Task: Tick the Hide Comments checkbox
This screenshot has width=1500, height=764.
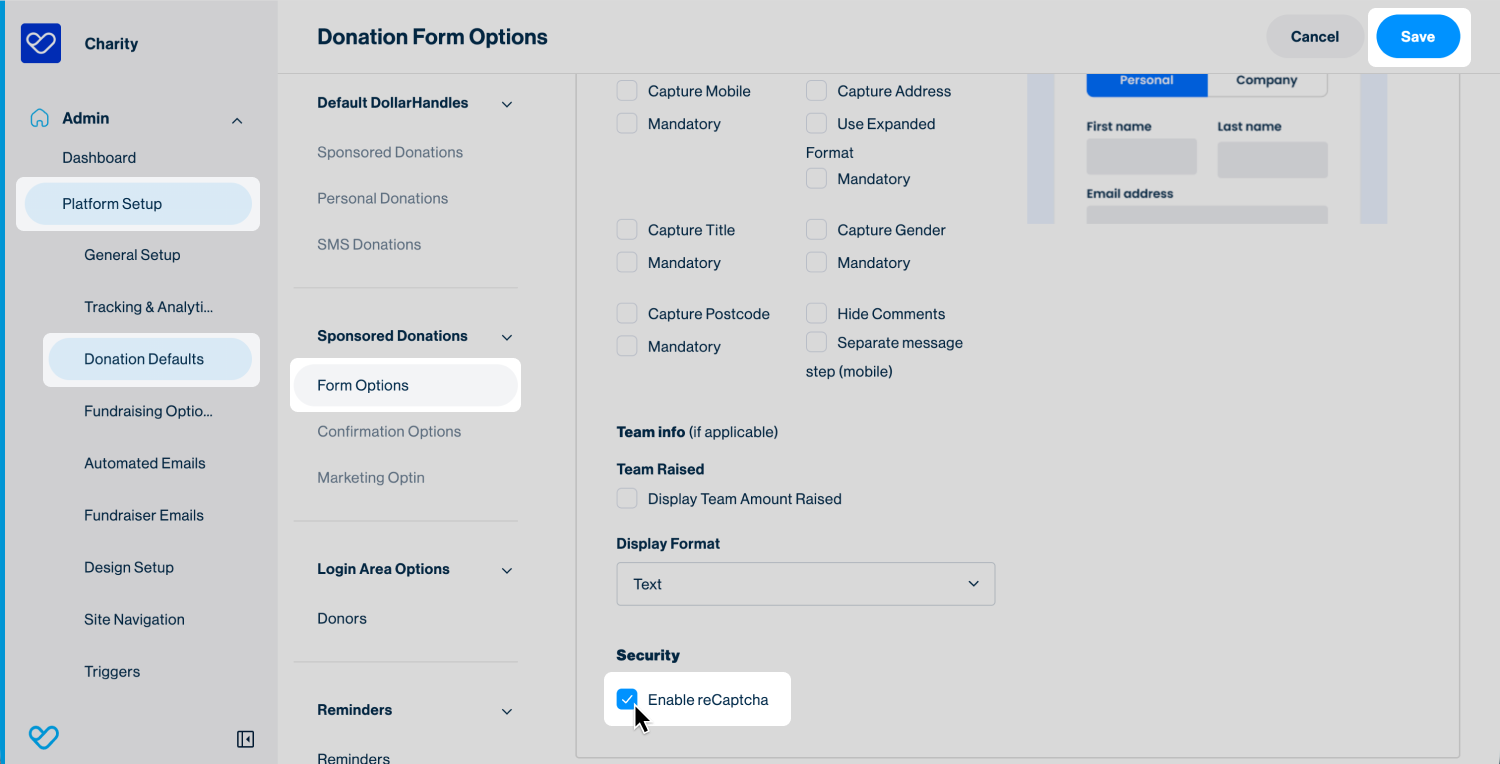Action: pos(817,314)
